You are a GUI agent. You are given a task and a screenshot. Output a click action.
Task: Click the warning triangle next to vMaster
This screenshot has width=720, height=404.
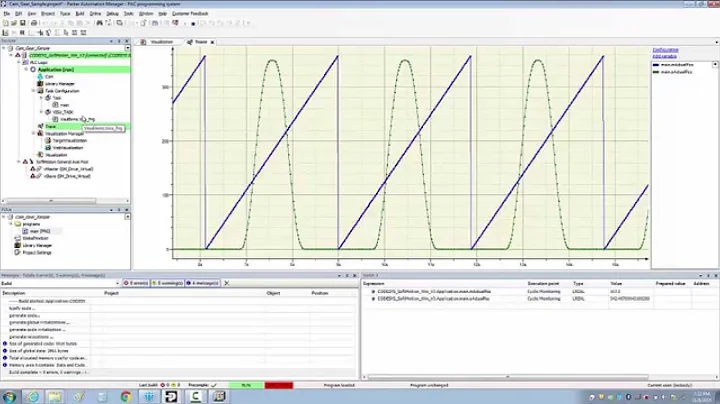[x=33, y=169]
